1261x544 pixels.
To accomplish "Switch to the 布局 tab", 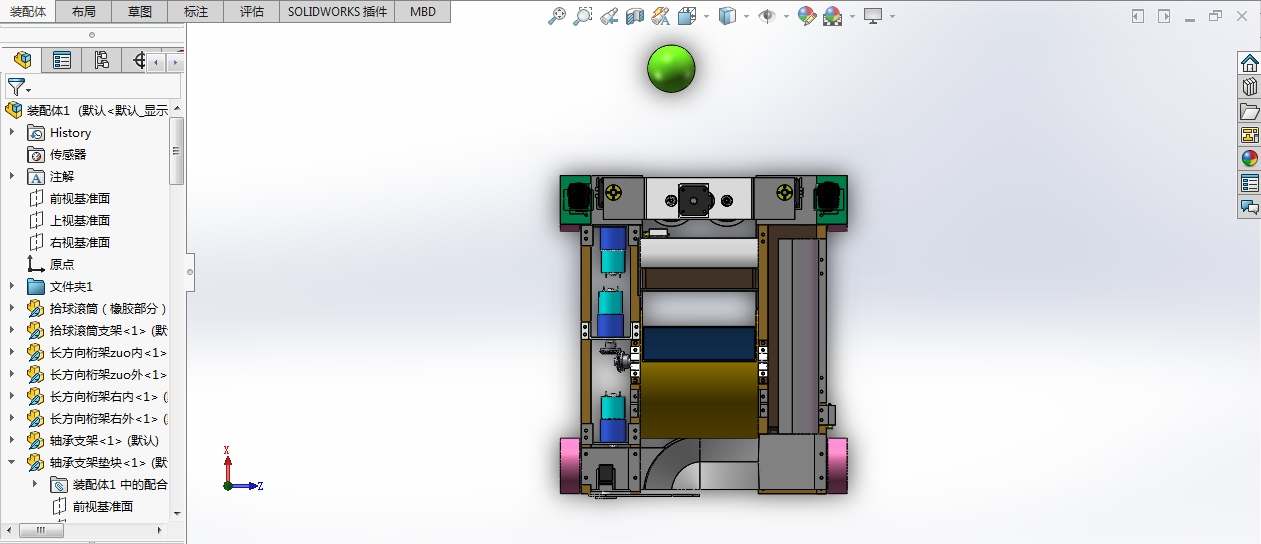I will (x=85, y=12).
